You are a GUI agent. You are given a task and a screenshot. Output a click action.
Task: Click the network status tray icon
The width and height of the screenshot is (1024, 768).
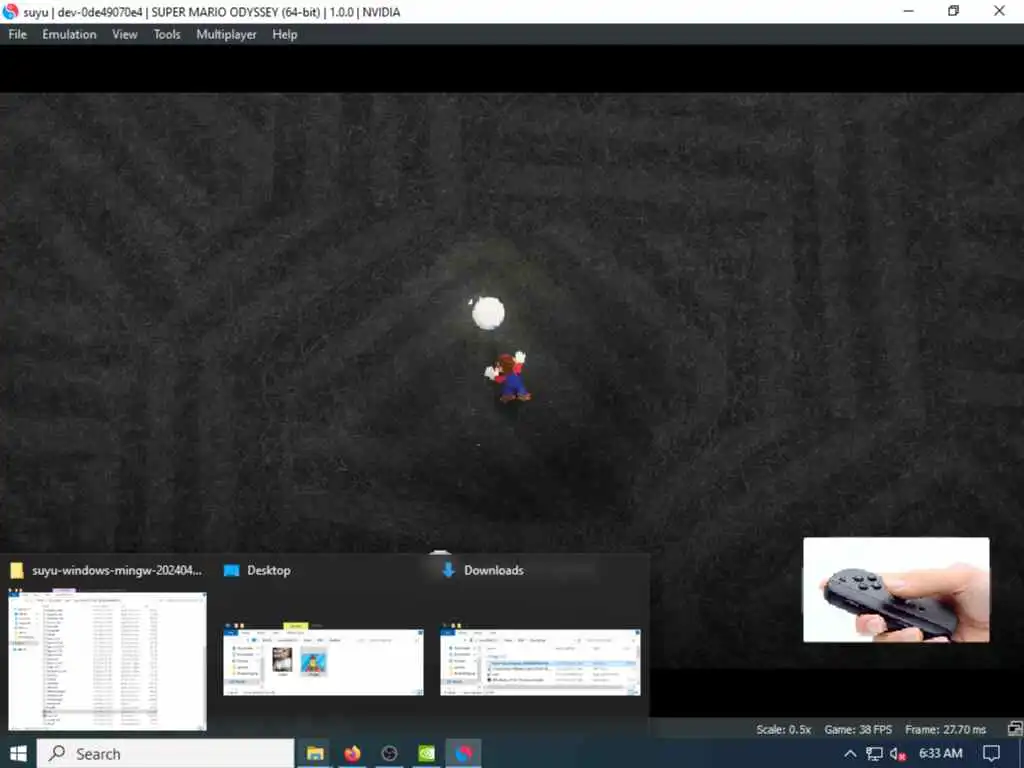(874, 754)
